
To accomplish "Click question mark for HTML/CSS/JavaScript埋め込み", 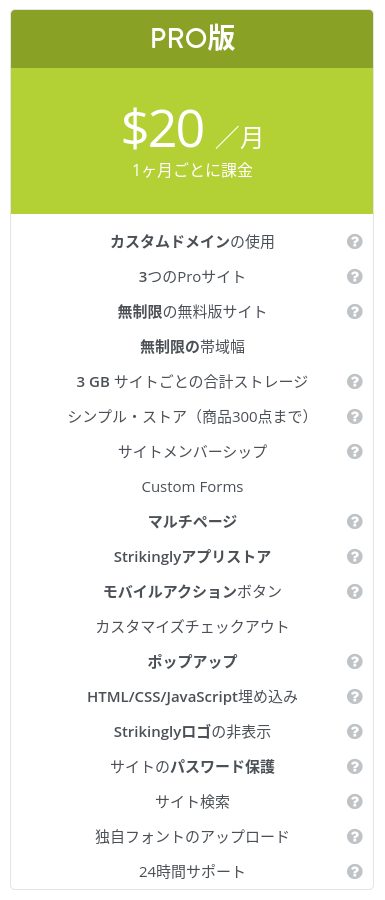I will tap(355, 697).
